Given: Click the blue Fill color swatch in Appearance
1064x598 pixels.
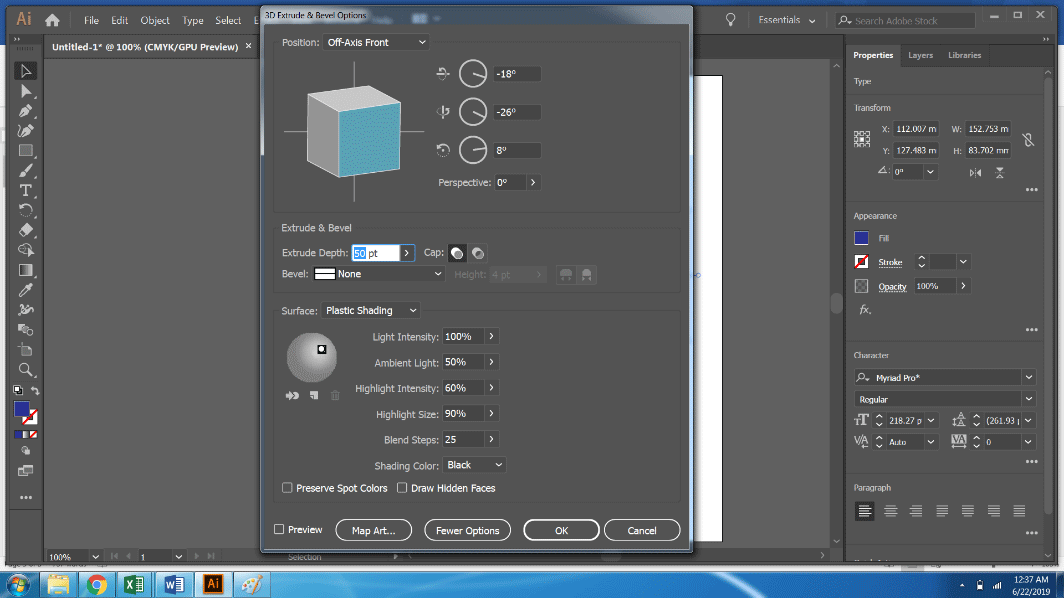Looking at the screenshot, I should (862, 237).
